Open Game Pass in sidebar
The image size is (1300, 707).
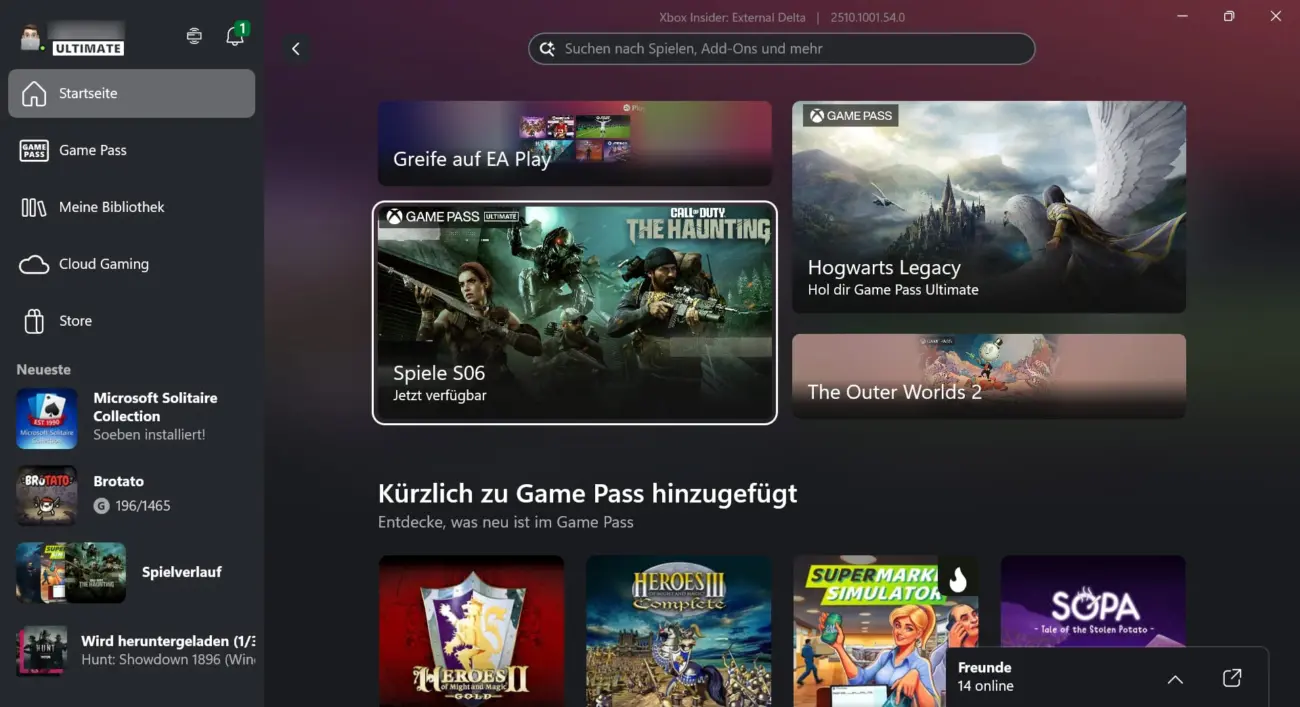(131, 150)
